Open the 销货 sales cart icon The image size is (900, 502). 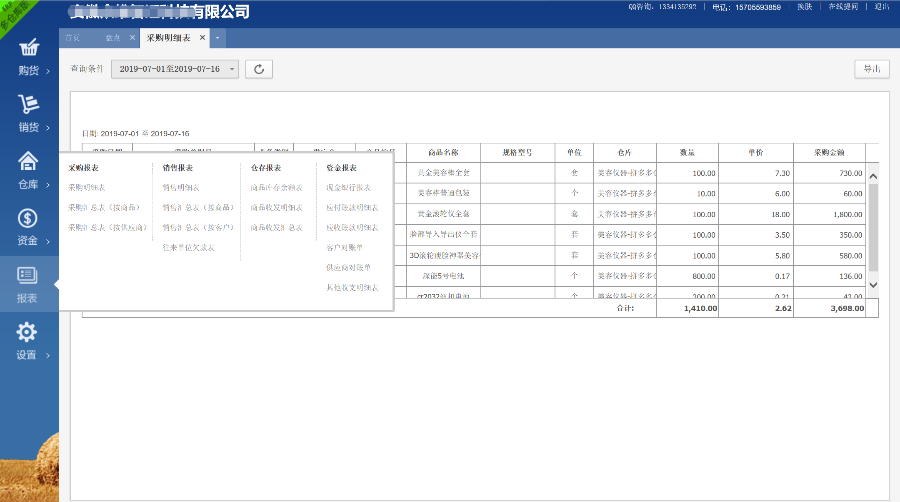tap(29, 106)
